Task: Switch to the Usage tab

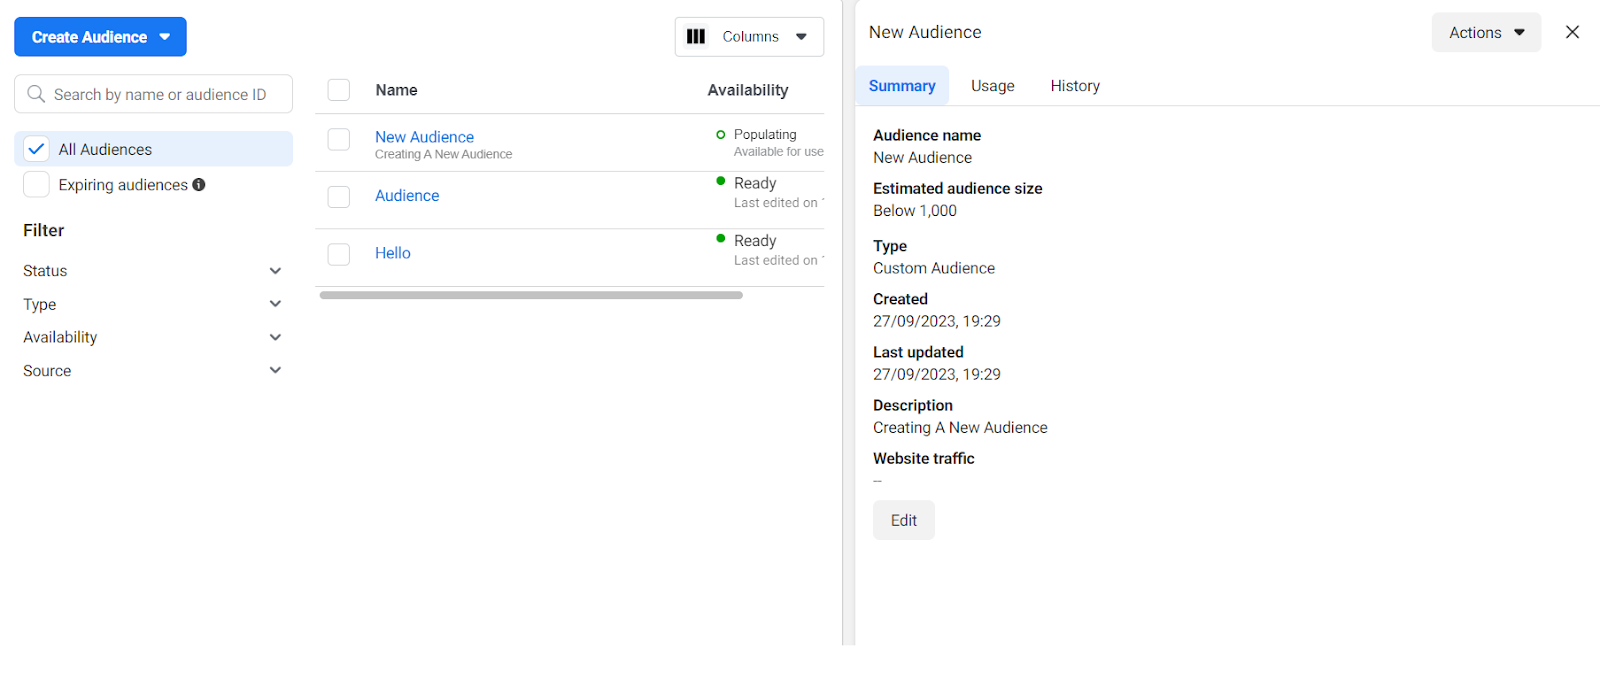Action: (992, 86)
